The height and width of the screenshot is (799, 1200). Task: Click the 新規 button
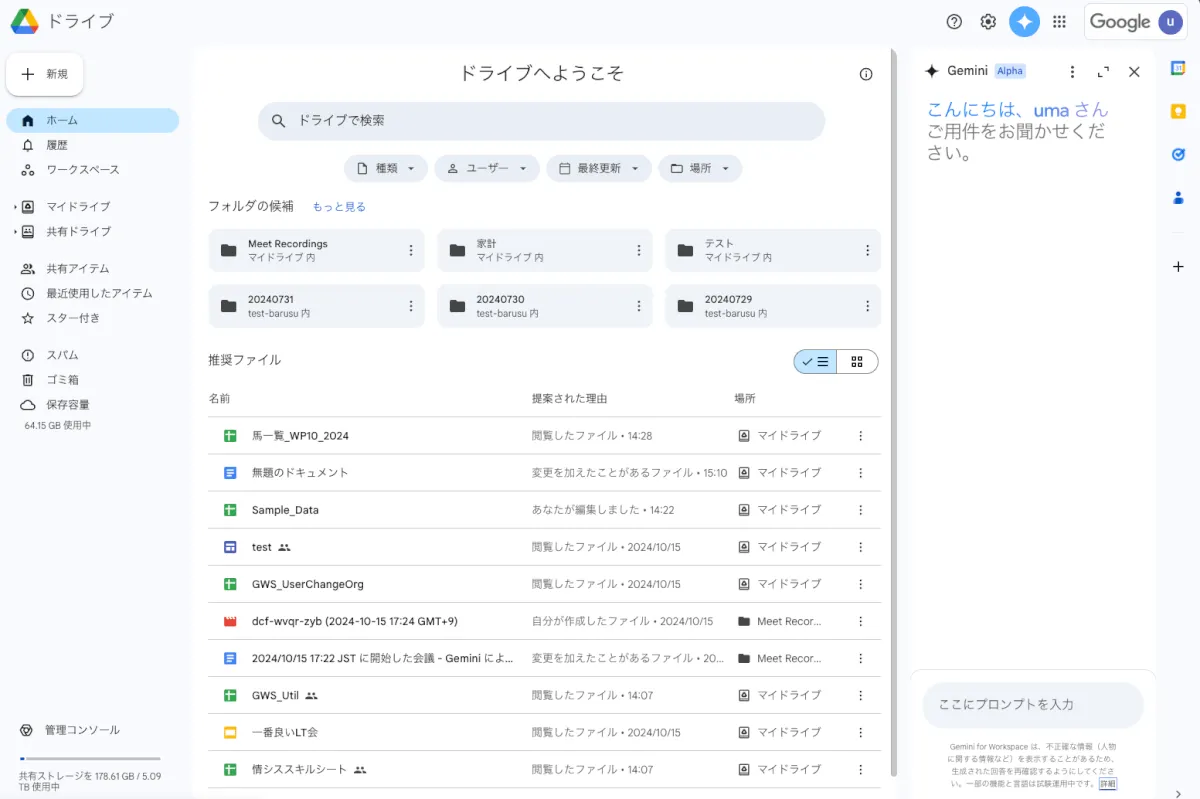click(45, 74)
